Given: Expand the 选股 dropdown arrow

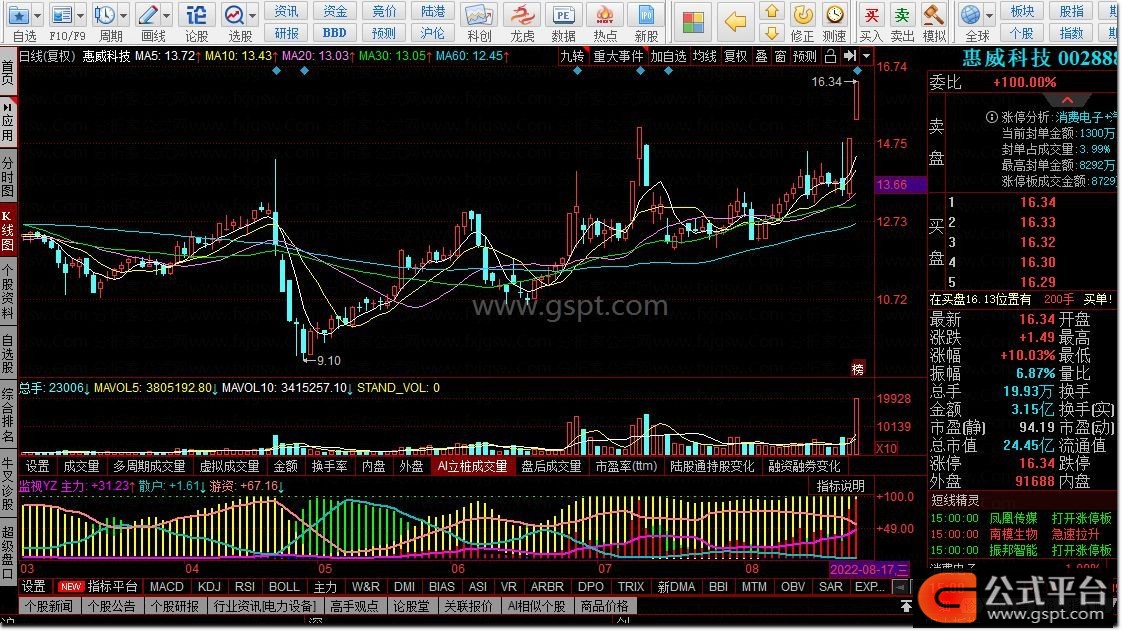Looking at the screenshot, I should point(252,15).
